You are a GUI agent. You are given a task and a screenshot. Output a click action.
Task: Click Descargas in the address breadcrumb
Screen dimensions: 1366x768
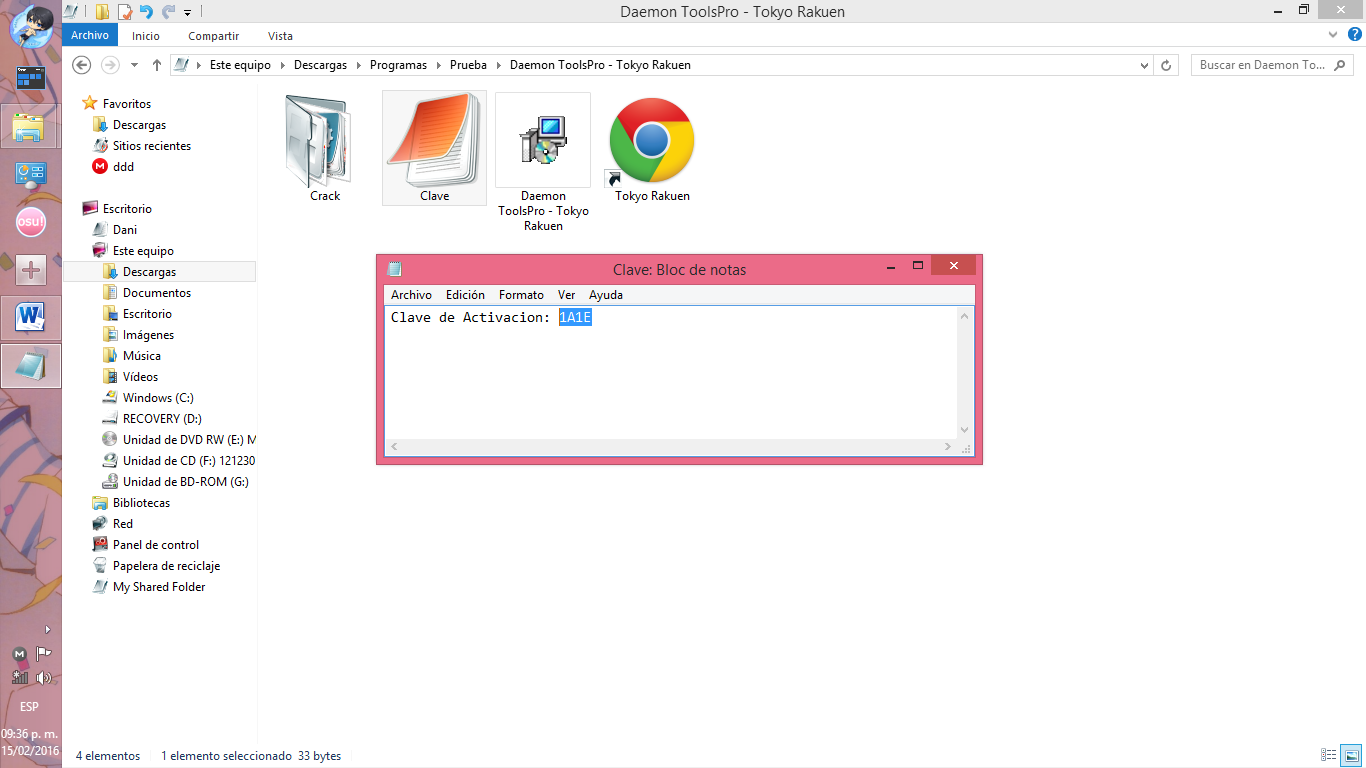pyautogui.click(x=320, y=65)
